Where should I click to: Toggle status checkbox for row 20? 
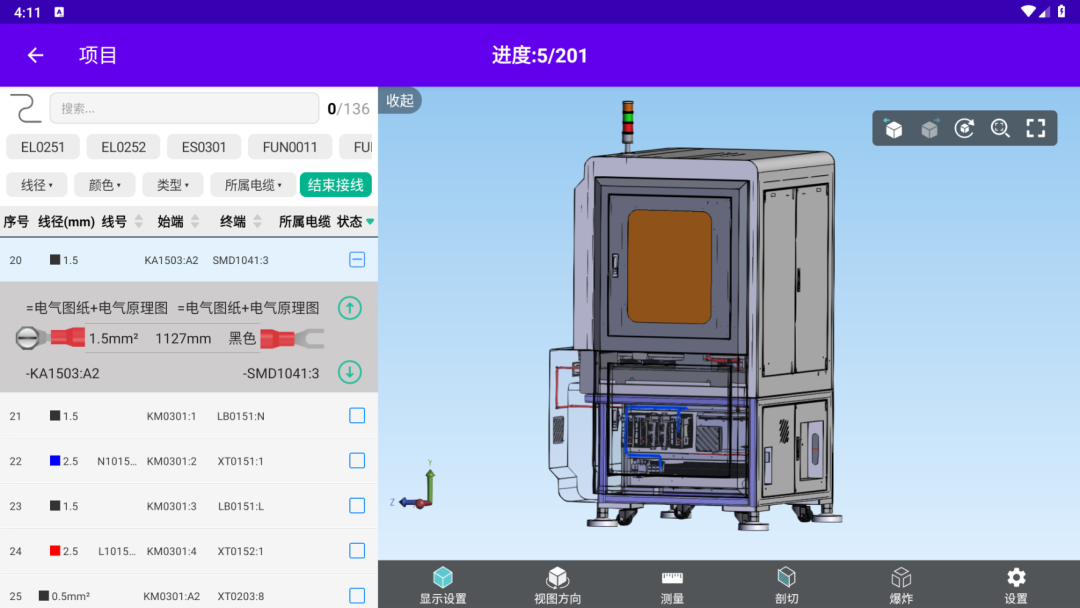tap(357, 260)
